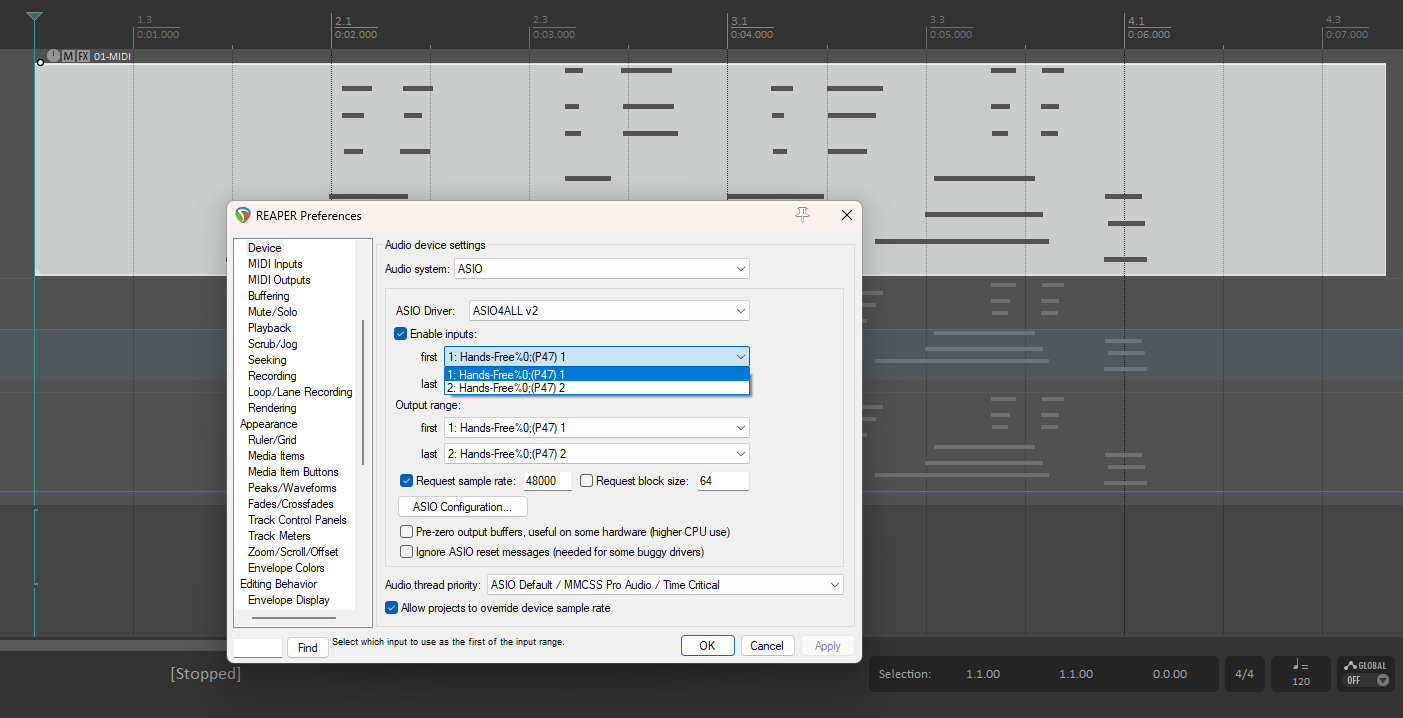Open Output range first dropdown

[596, 428]
